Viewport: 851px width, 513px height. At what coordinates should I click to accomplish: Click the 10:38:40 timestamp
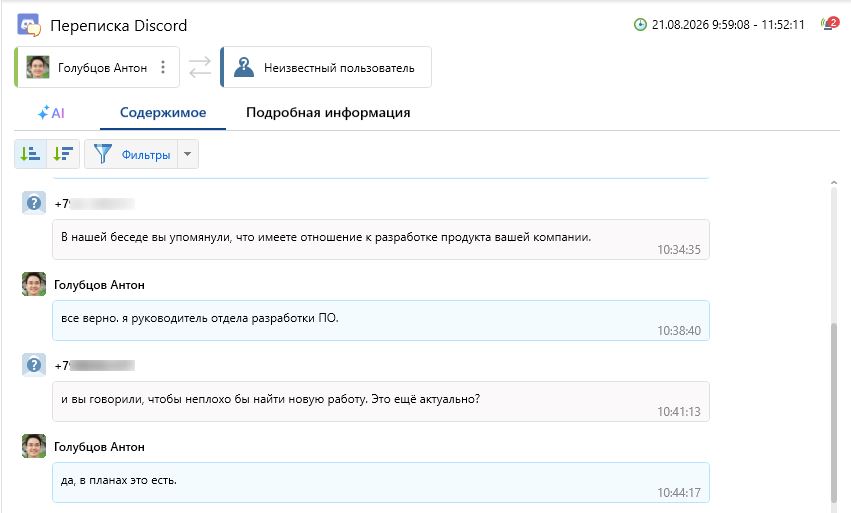[x=678, y=331]
